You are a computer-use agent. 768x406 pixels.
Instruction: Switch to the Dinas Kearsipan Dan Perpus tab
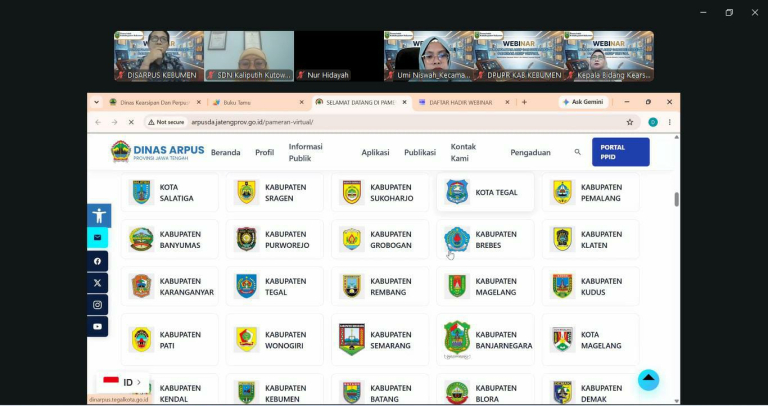pyautogui.click(x=154, y=102)
